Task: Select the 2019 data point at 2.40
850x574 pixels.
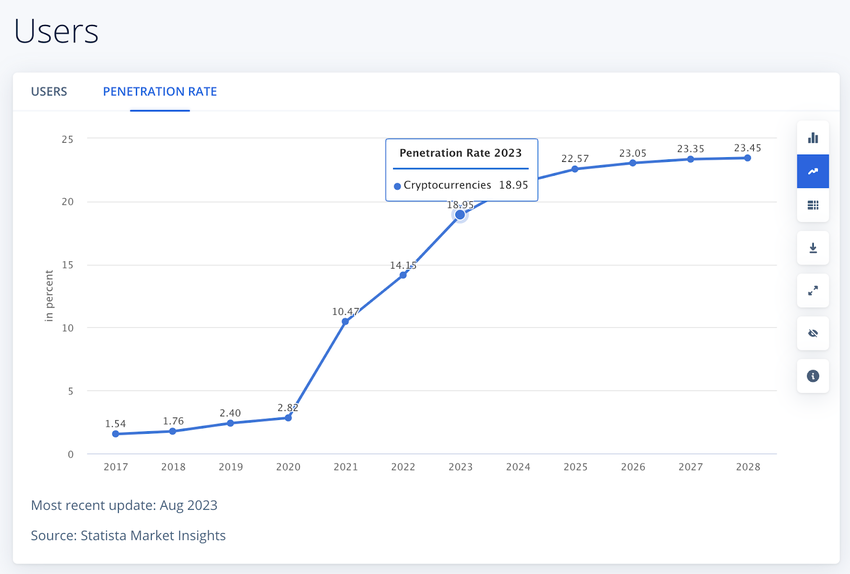Action: click(x=230, y=423)
